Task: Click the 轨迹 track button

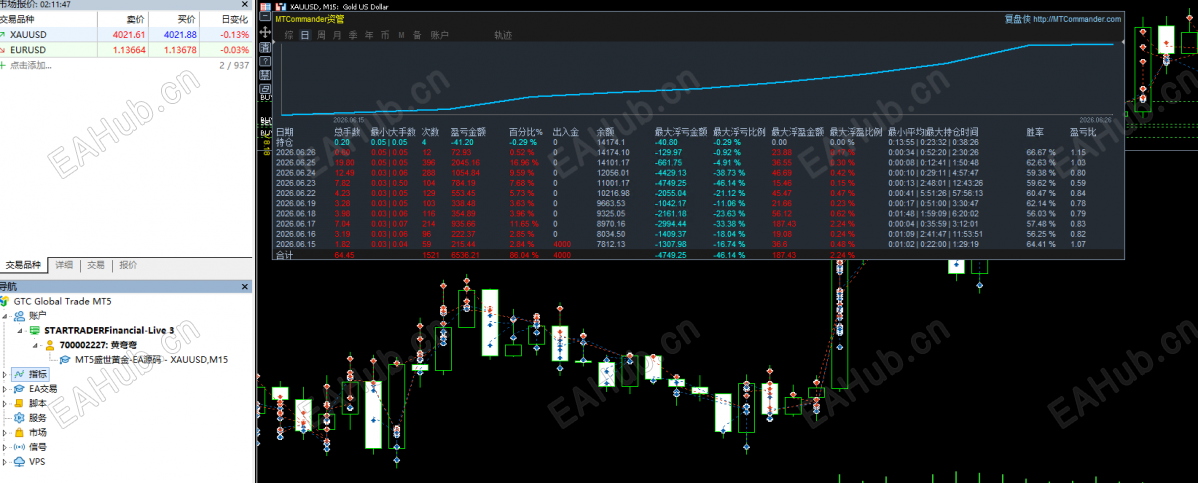Action: click(503, 35)
